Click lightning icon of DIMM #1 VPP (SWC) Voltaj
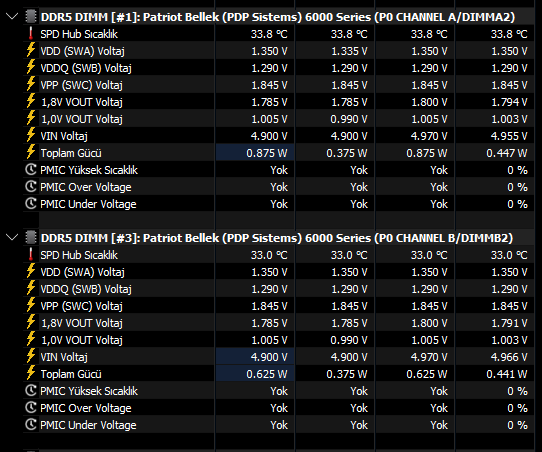Image resolution: width=542 pixels, height=452 pixels. (31, 84)
